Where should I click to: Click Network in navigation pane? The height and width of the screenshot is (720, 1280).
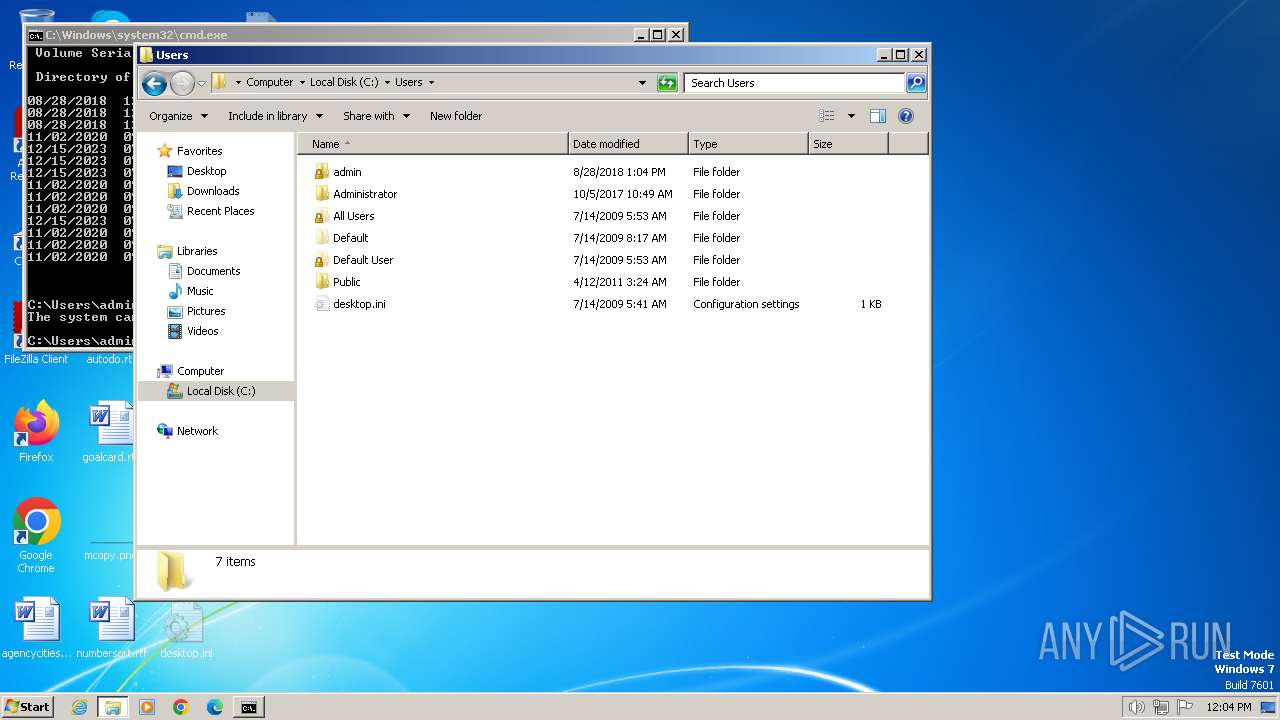197,431
